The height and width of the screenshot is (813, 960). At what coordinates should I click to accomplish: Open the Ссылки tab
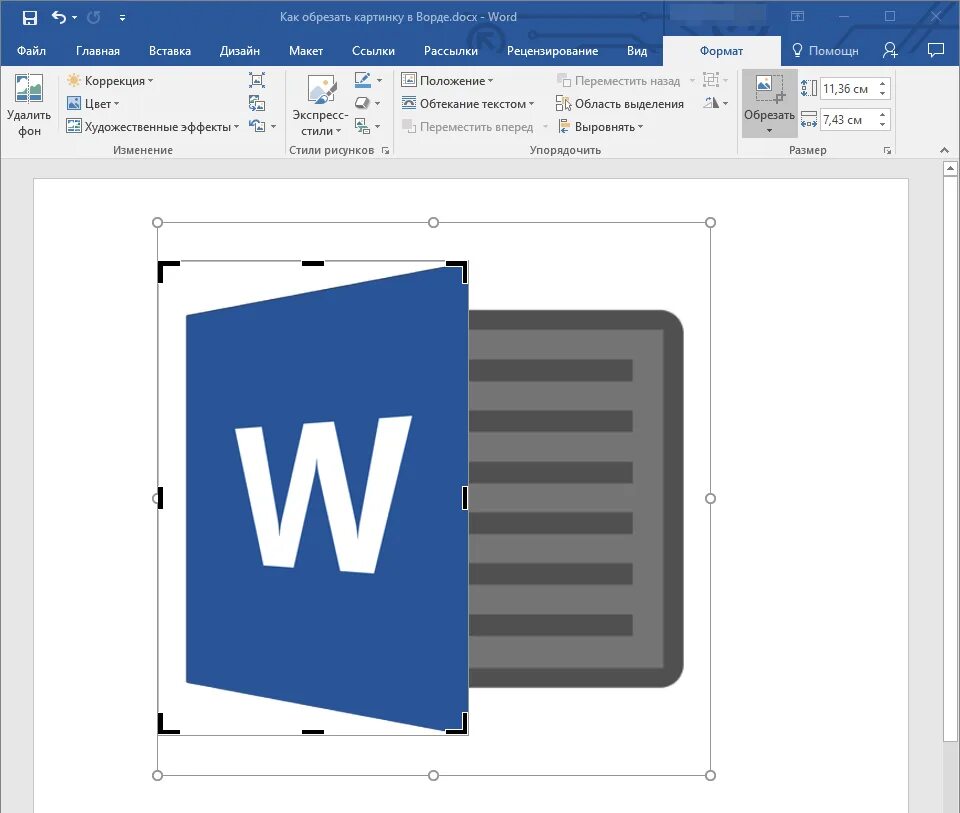[x=373, y=51]
